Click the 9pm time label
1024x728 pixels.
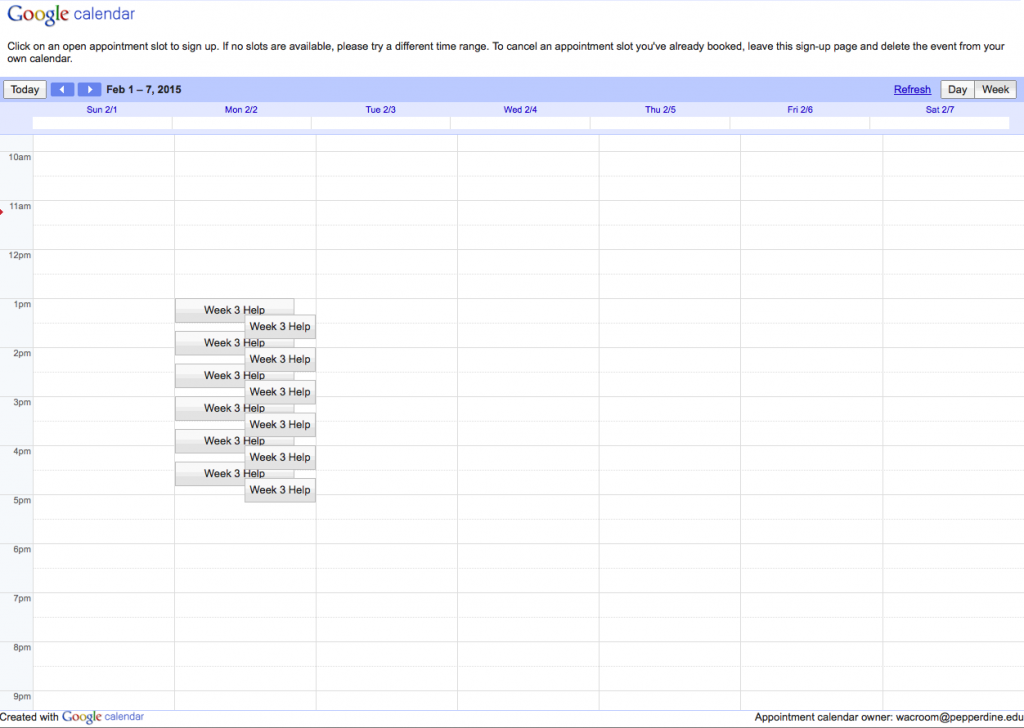tap(22, 697)
